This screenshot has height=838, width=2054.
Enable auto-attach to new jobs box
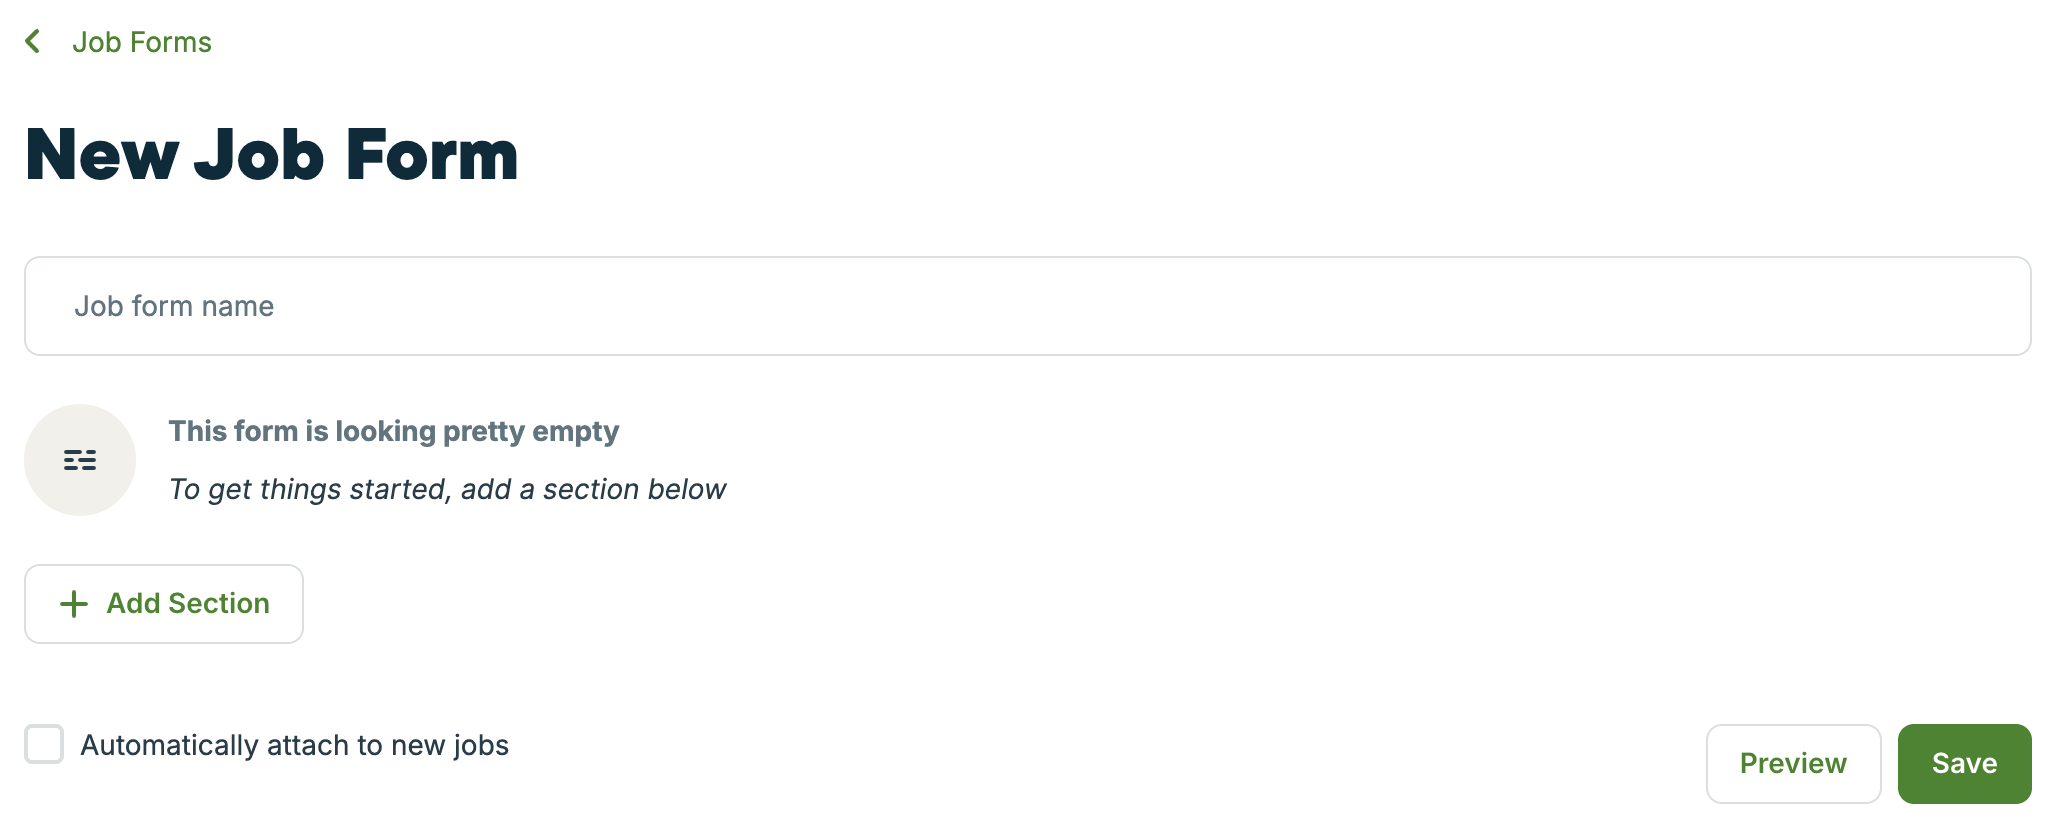pyautogui.click(x=44, y=744)
